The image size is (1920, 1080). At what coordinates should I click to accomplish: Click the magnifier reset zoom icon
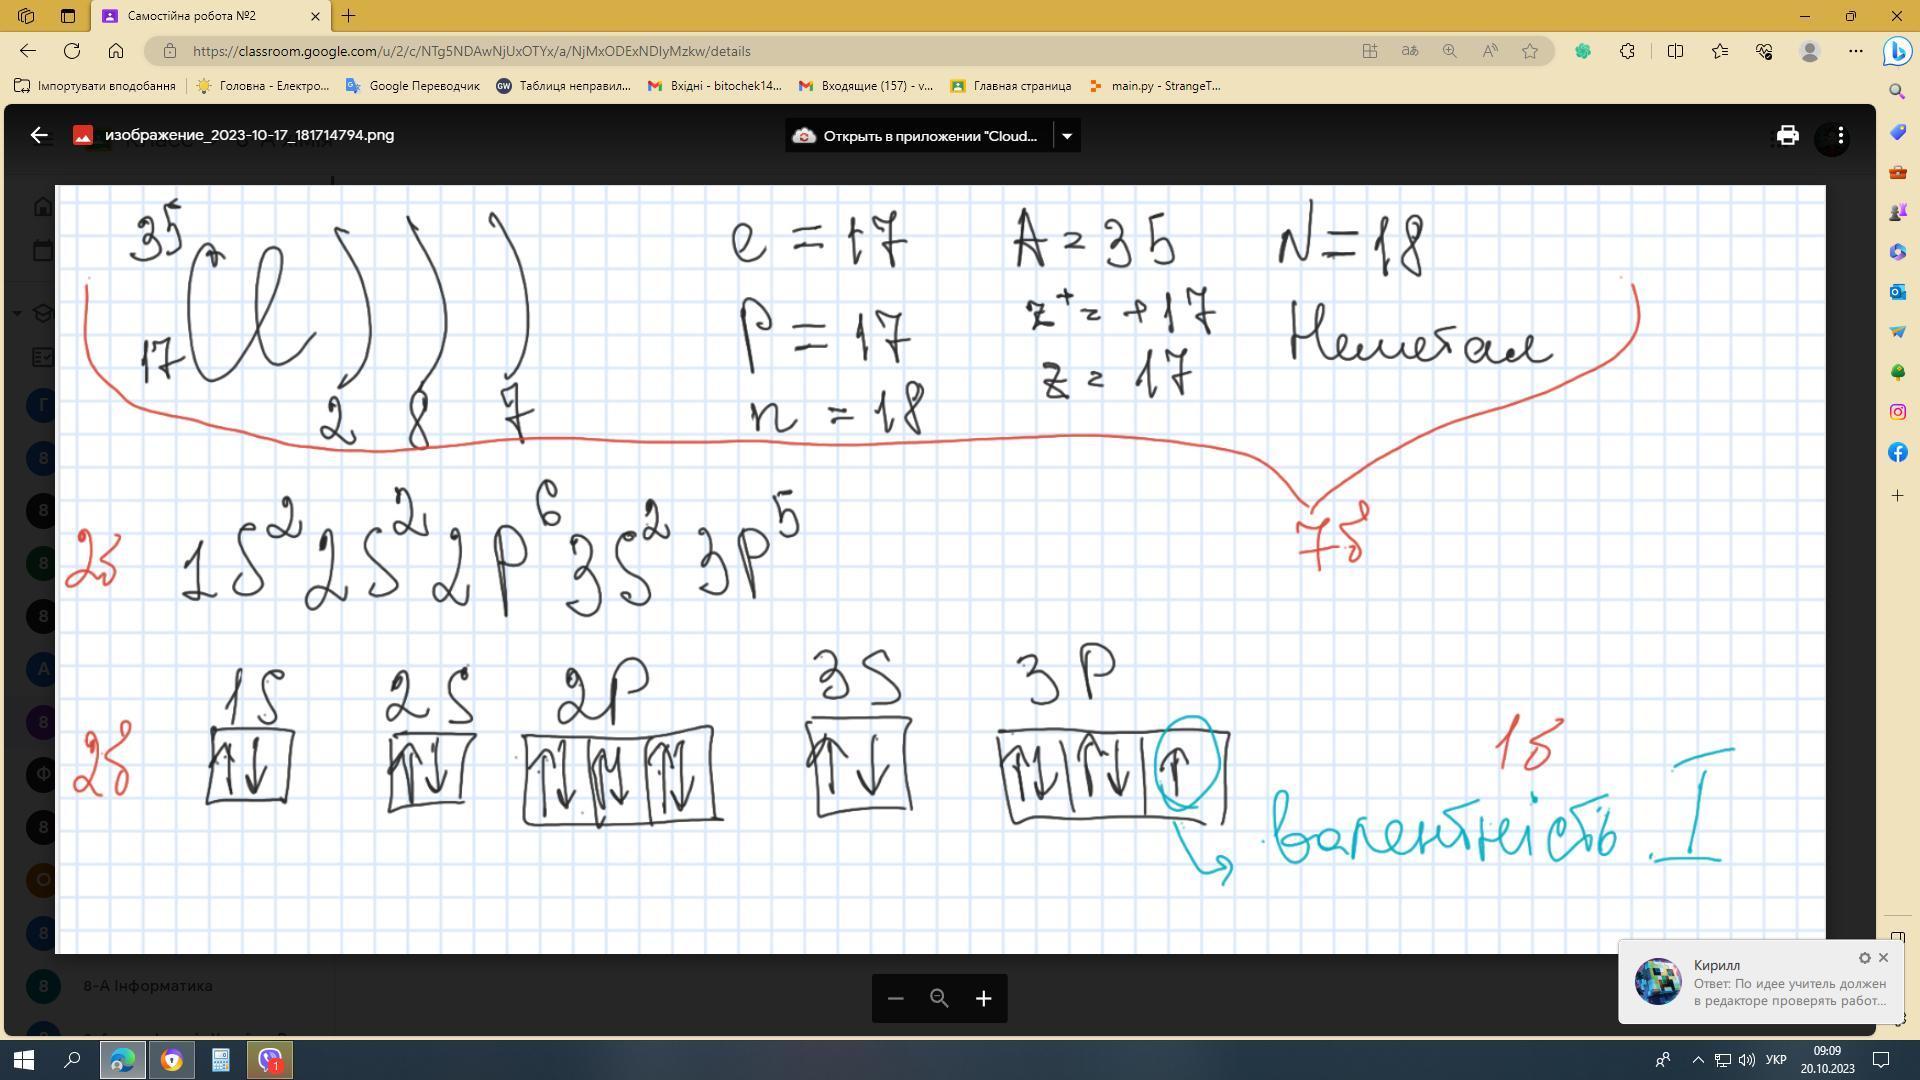point(939,998)
